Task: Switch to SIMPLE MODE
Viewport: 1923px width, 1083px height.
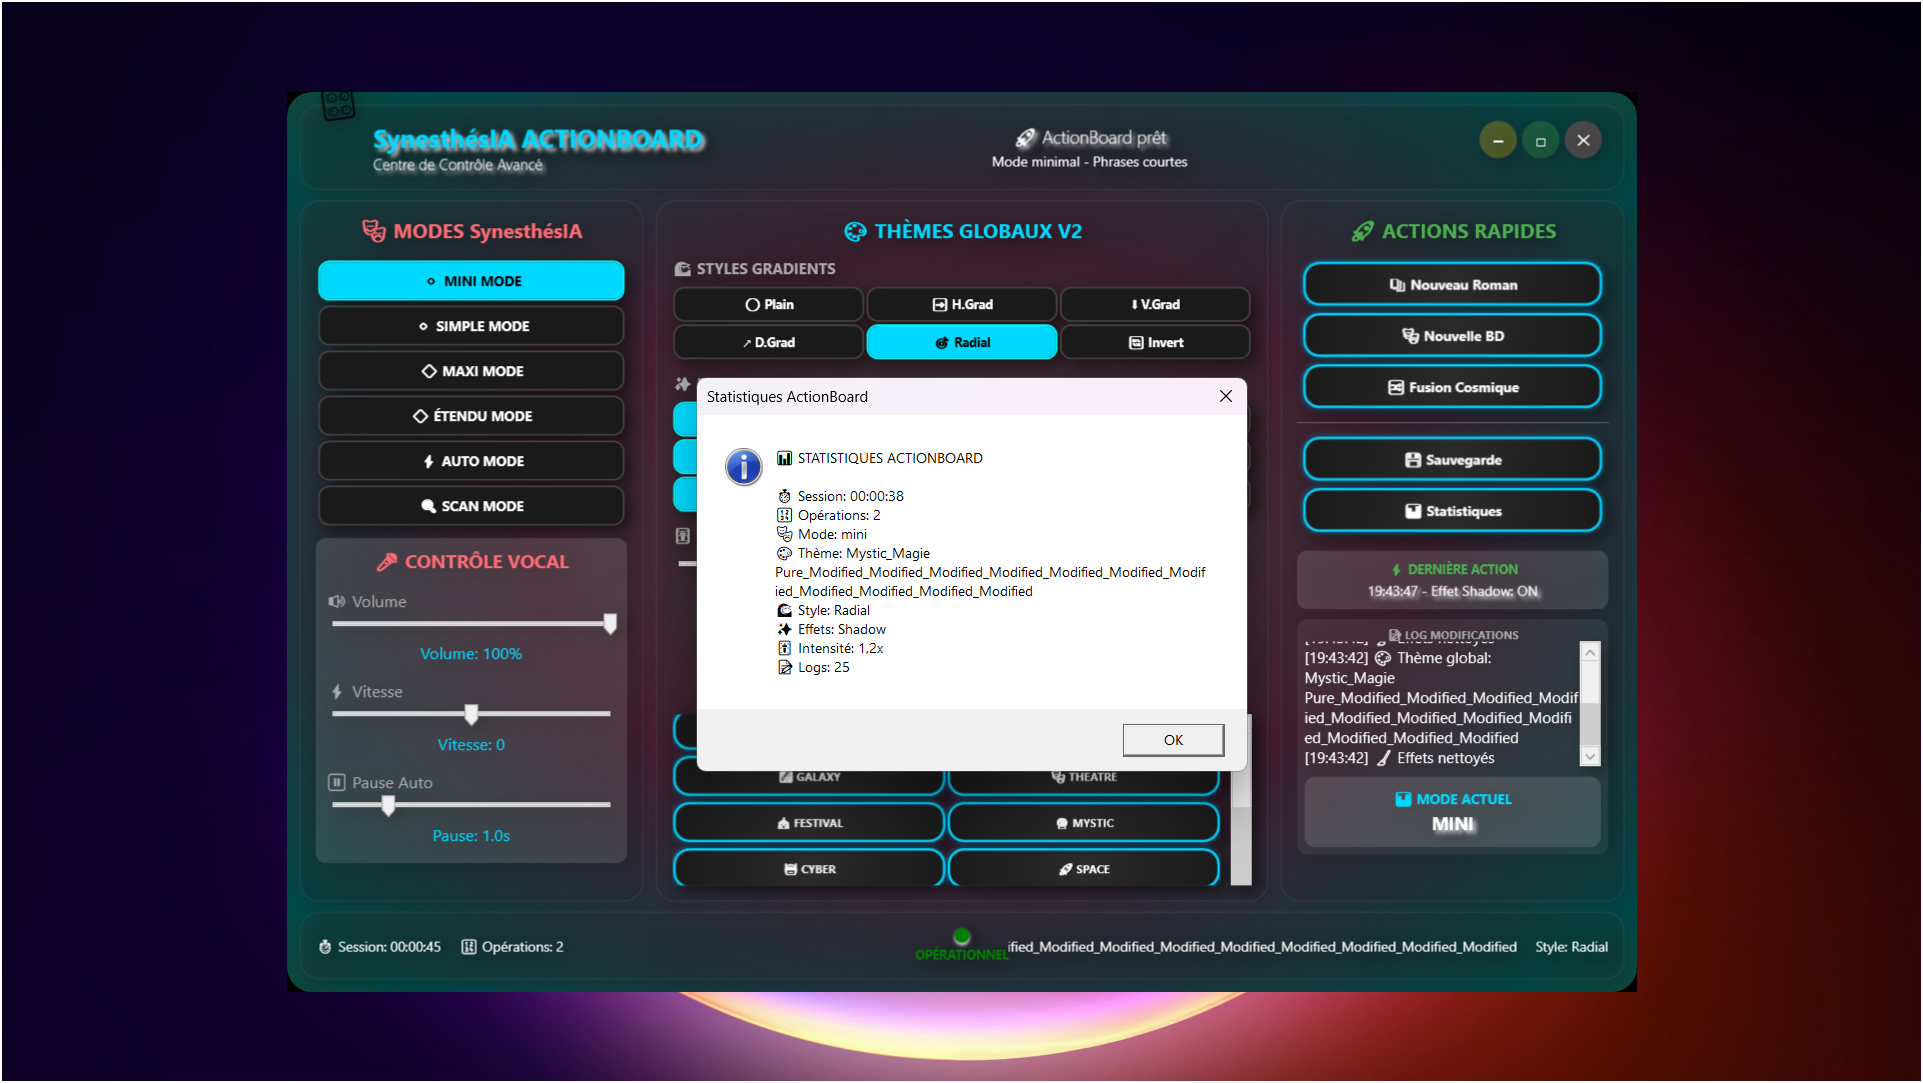Action: (471, 326)
